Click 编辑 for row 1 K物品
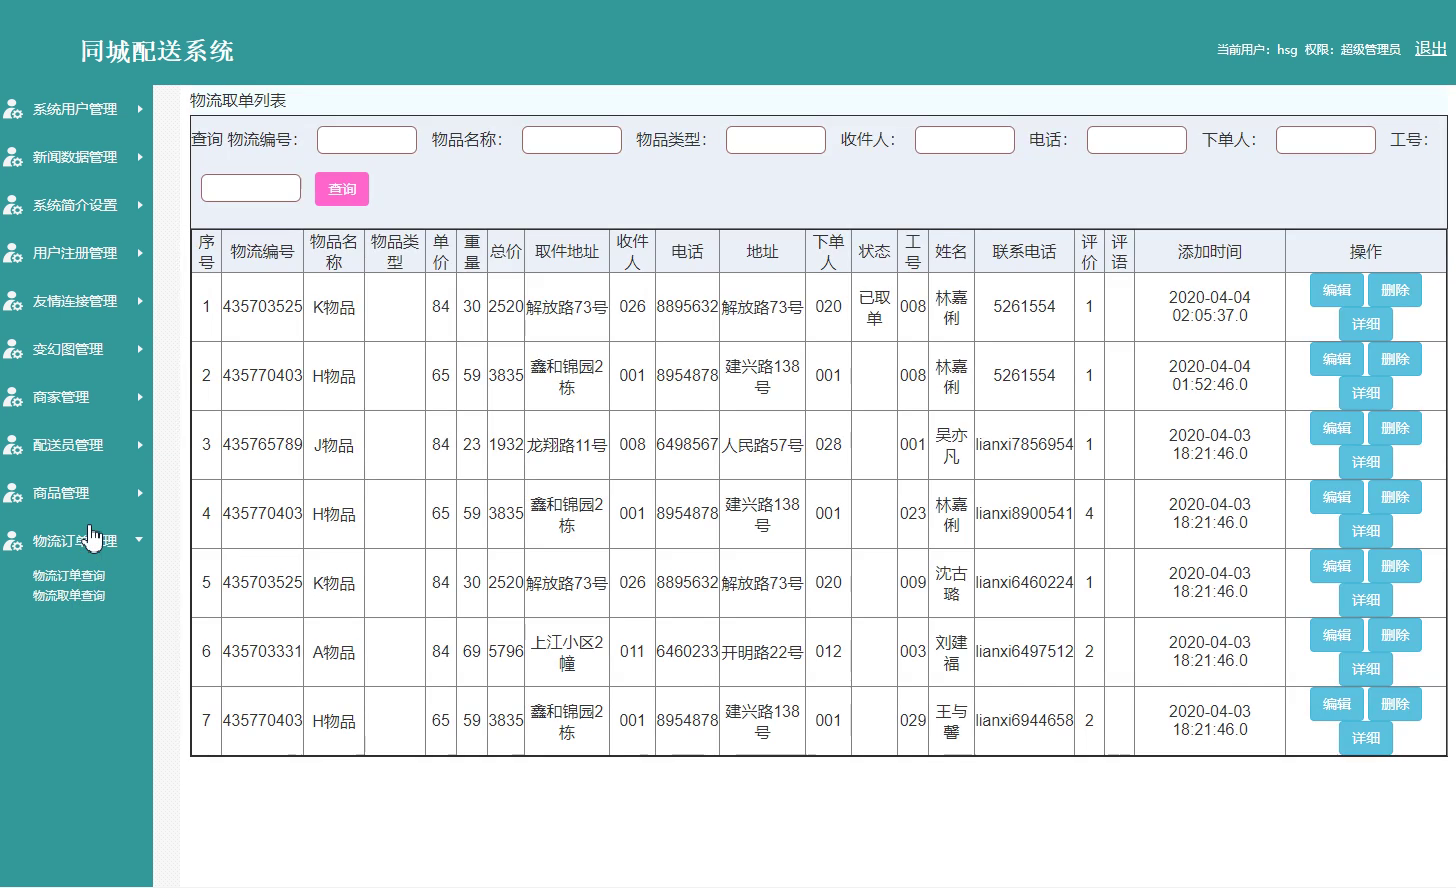 pyautogui.click(x=1337, y=290)
